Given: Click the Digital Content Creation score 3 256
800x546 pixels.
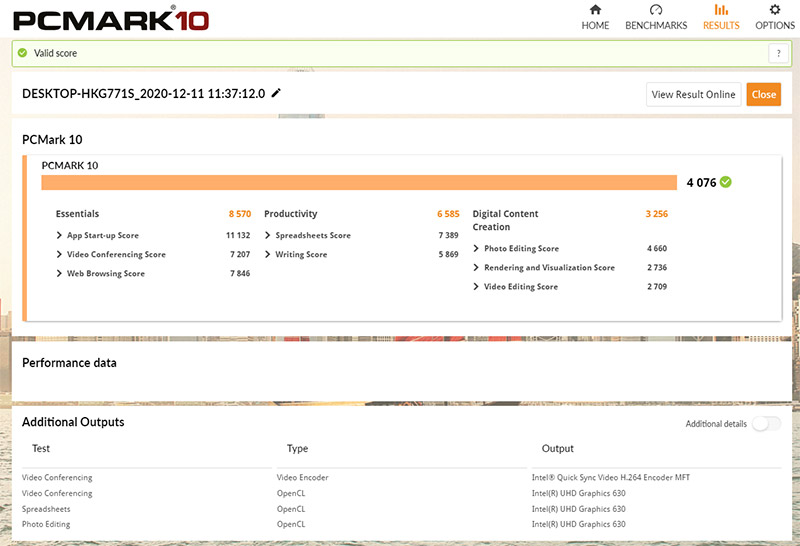Looking at the screenshot, I should pyautogui.click(x=657, y=214).
